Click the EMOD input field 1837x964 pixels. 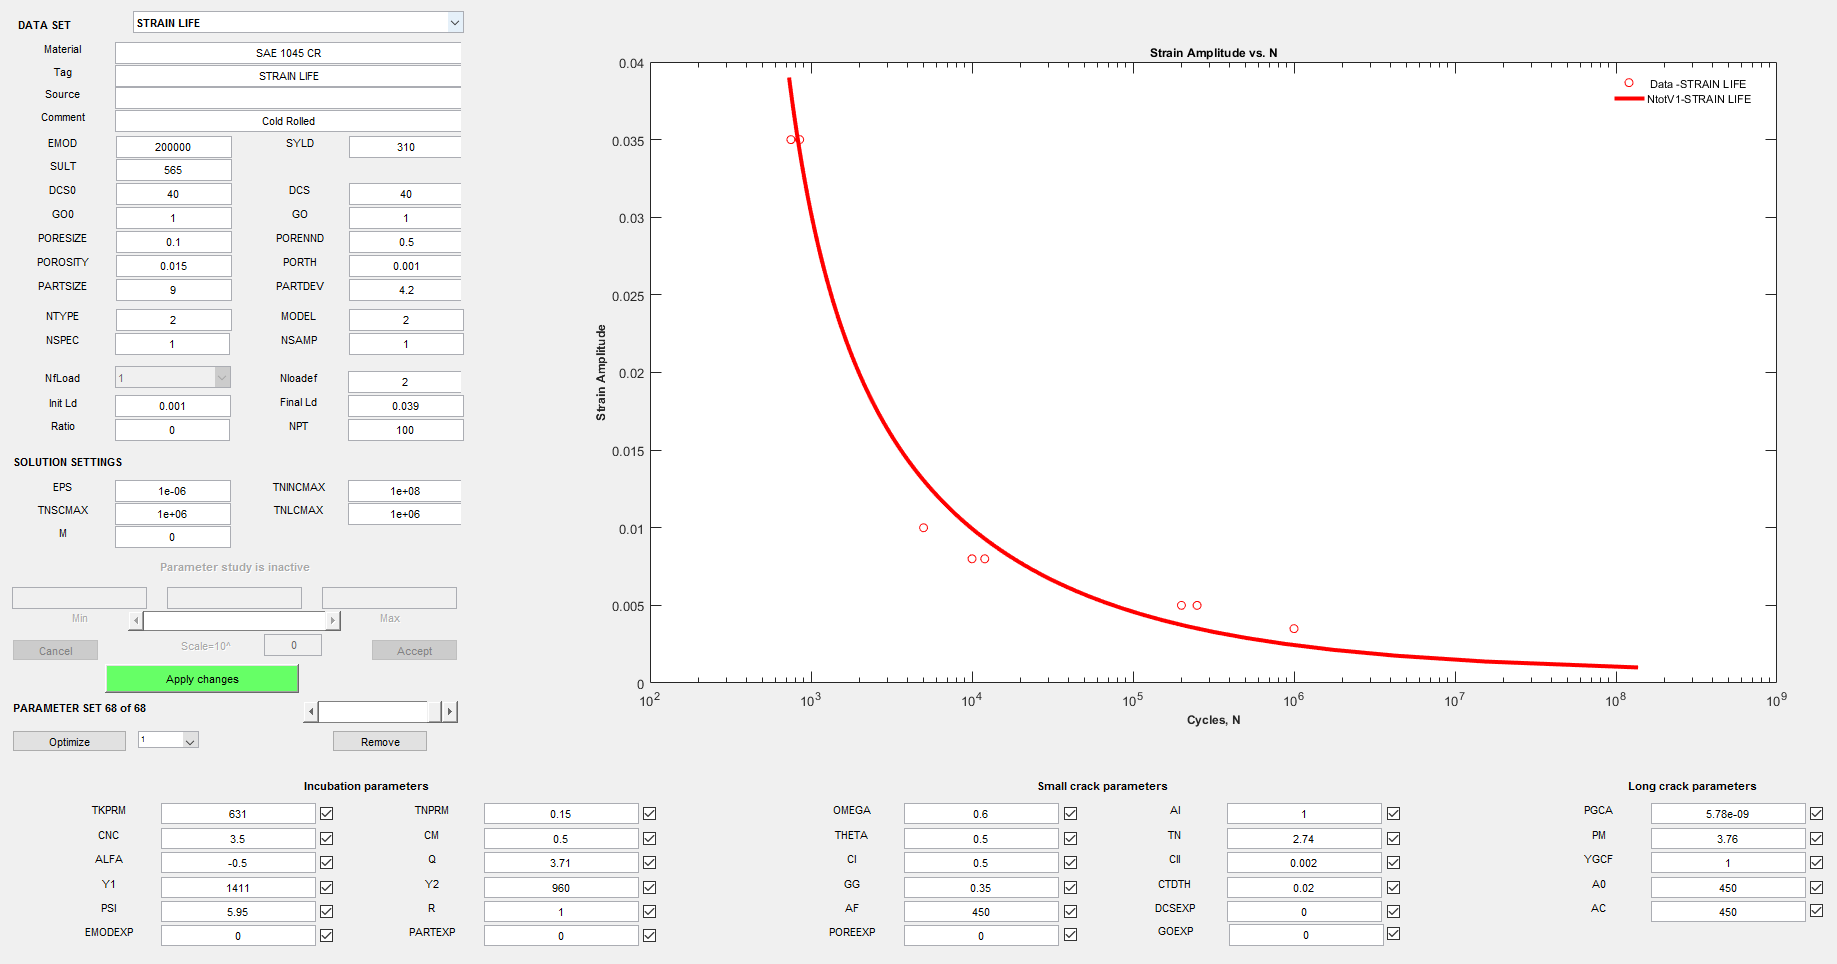(x=173, y=147)
